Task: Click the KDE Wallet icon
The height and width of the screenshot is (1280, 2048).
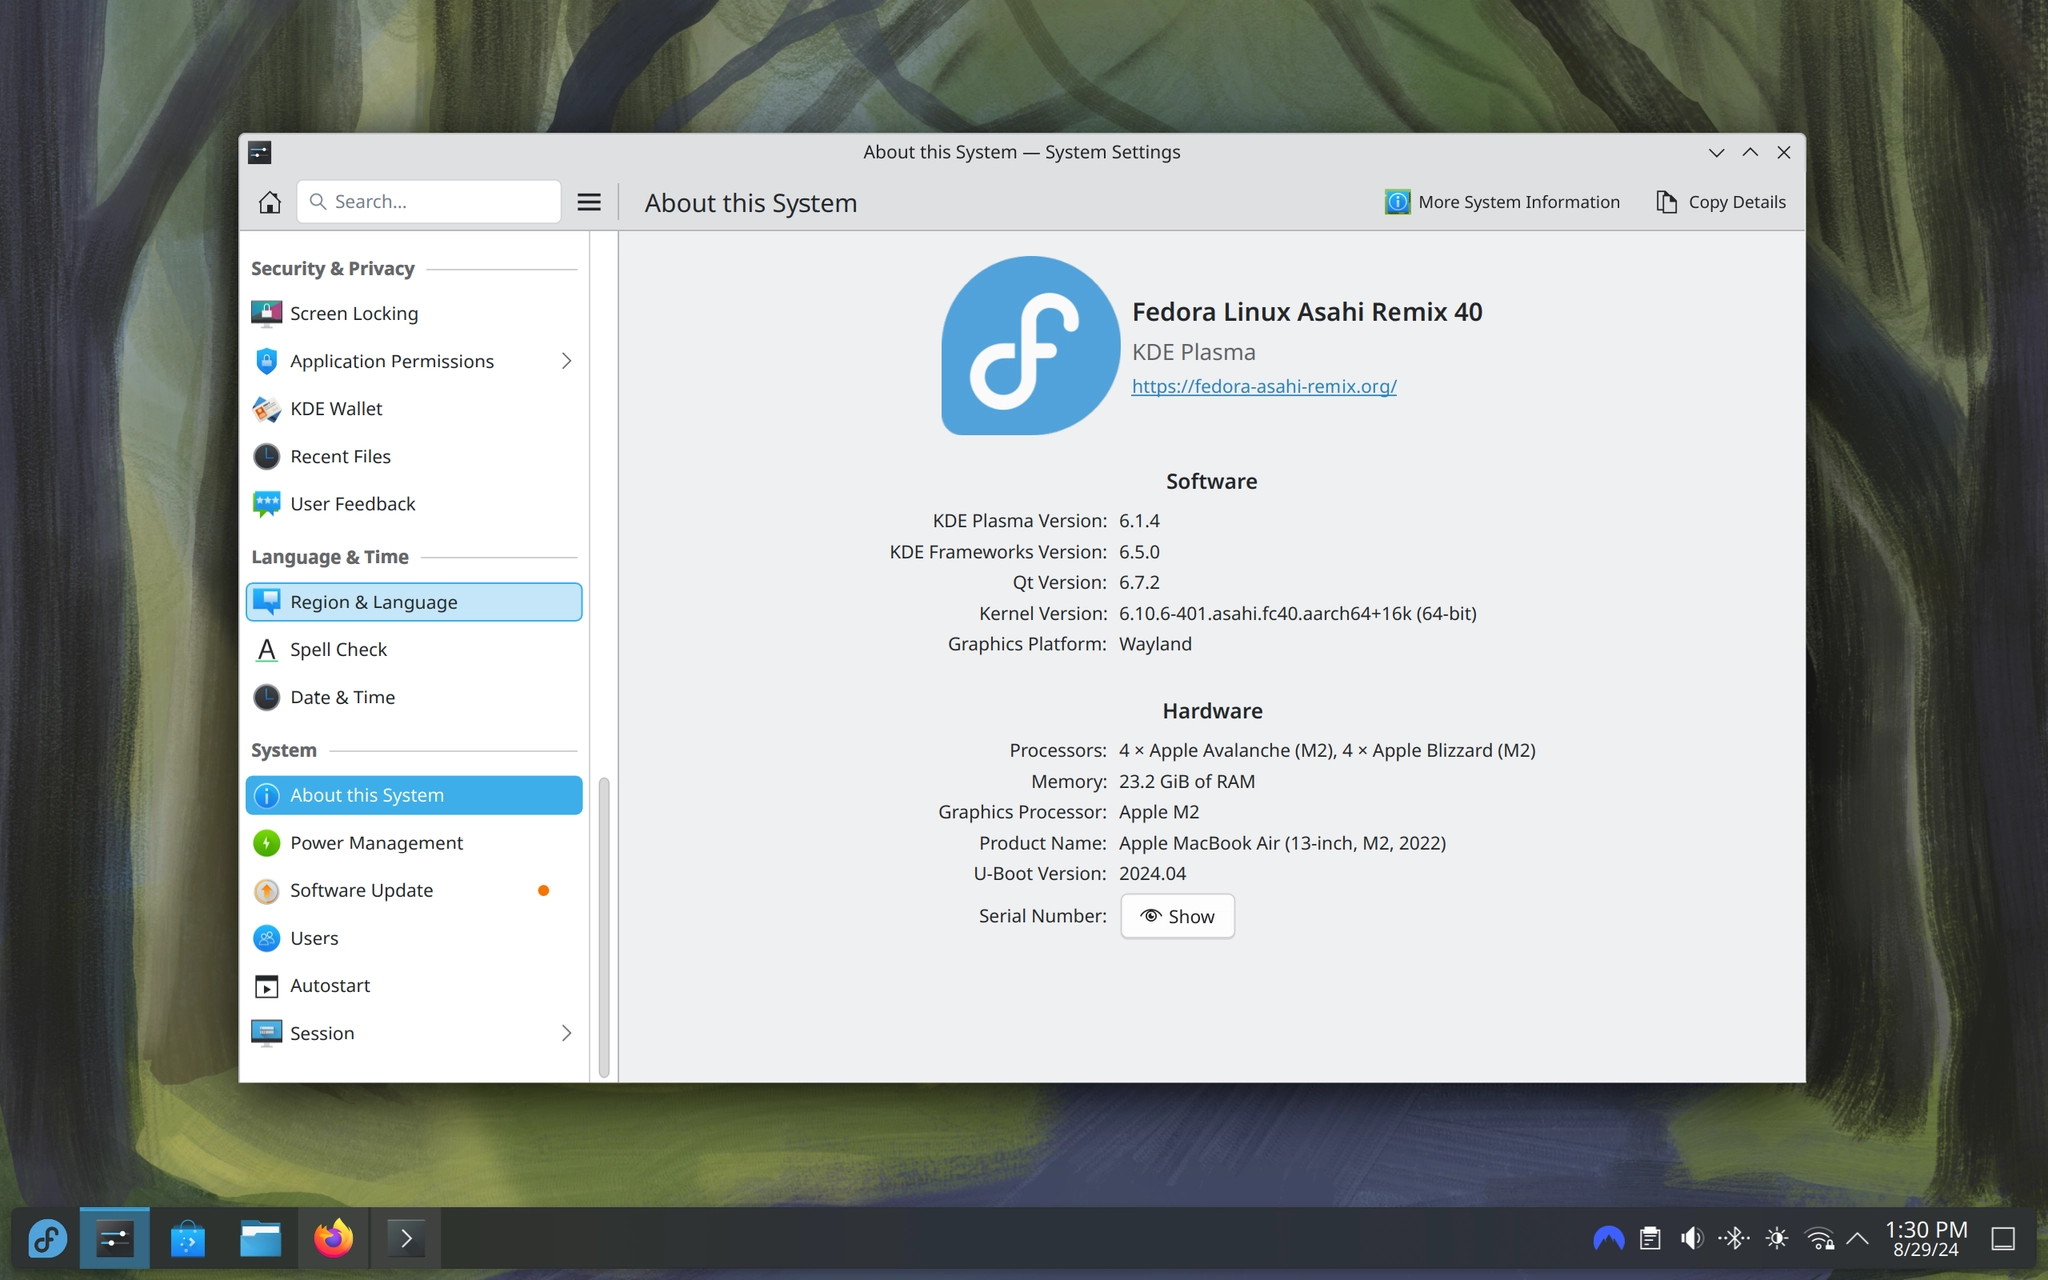Action: point(266,408)
